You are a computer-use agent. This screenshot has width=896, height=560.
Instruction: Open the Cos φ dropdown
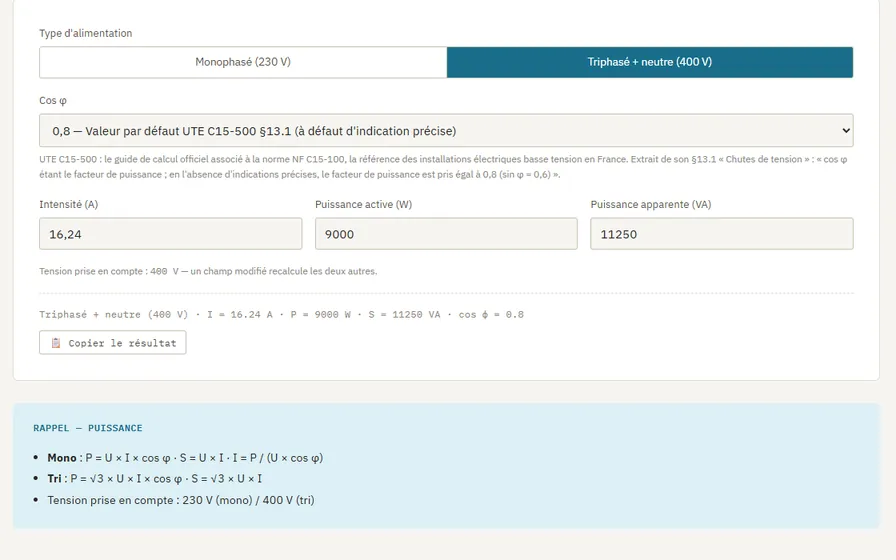[x=446, y=131]
